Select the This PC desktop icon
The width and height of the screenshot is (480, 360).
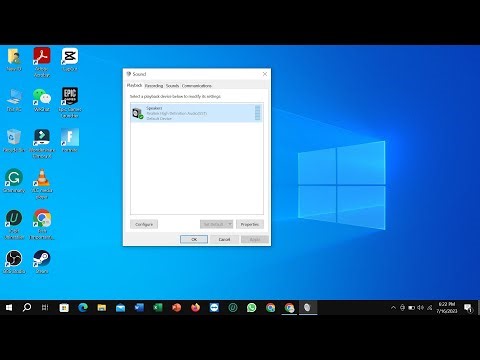tap(14, 100)
